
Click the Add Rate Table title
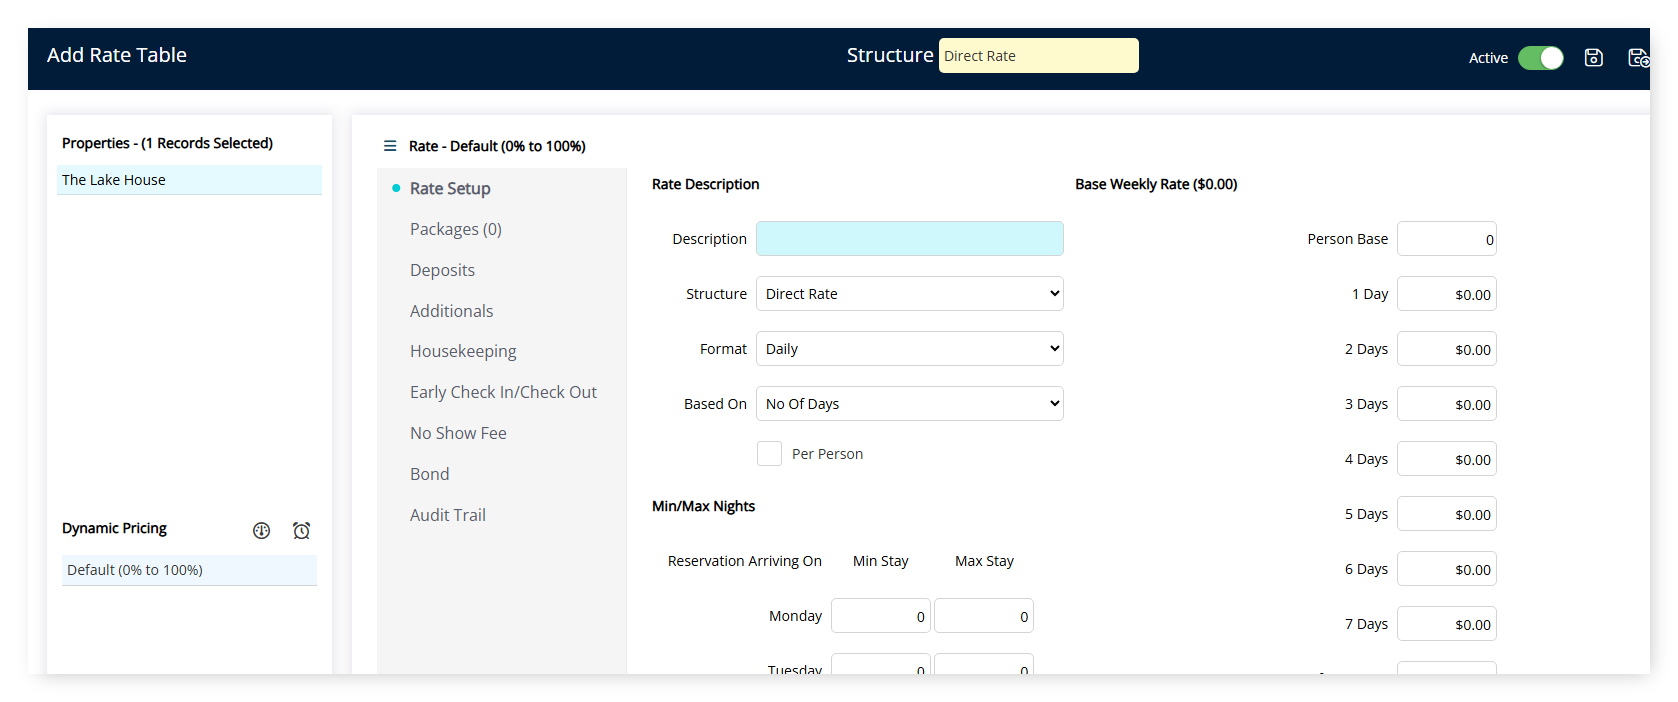pos(117,55)
